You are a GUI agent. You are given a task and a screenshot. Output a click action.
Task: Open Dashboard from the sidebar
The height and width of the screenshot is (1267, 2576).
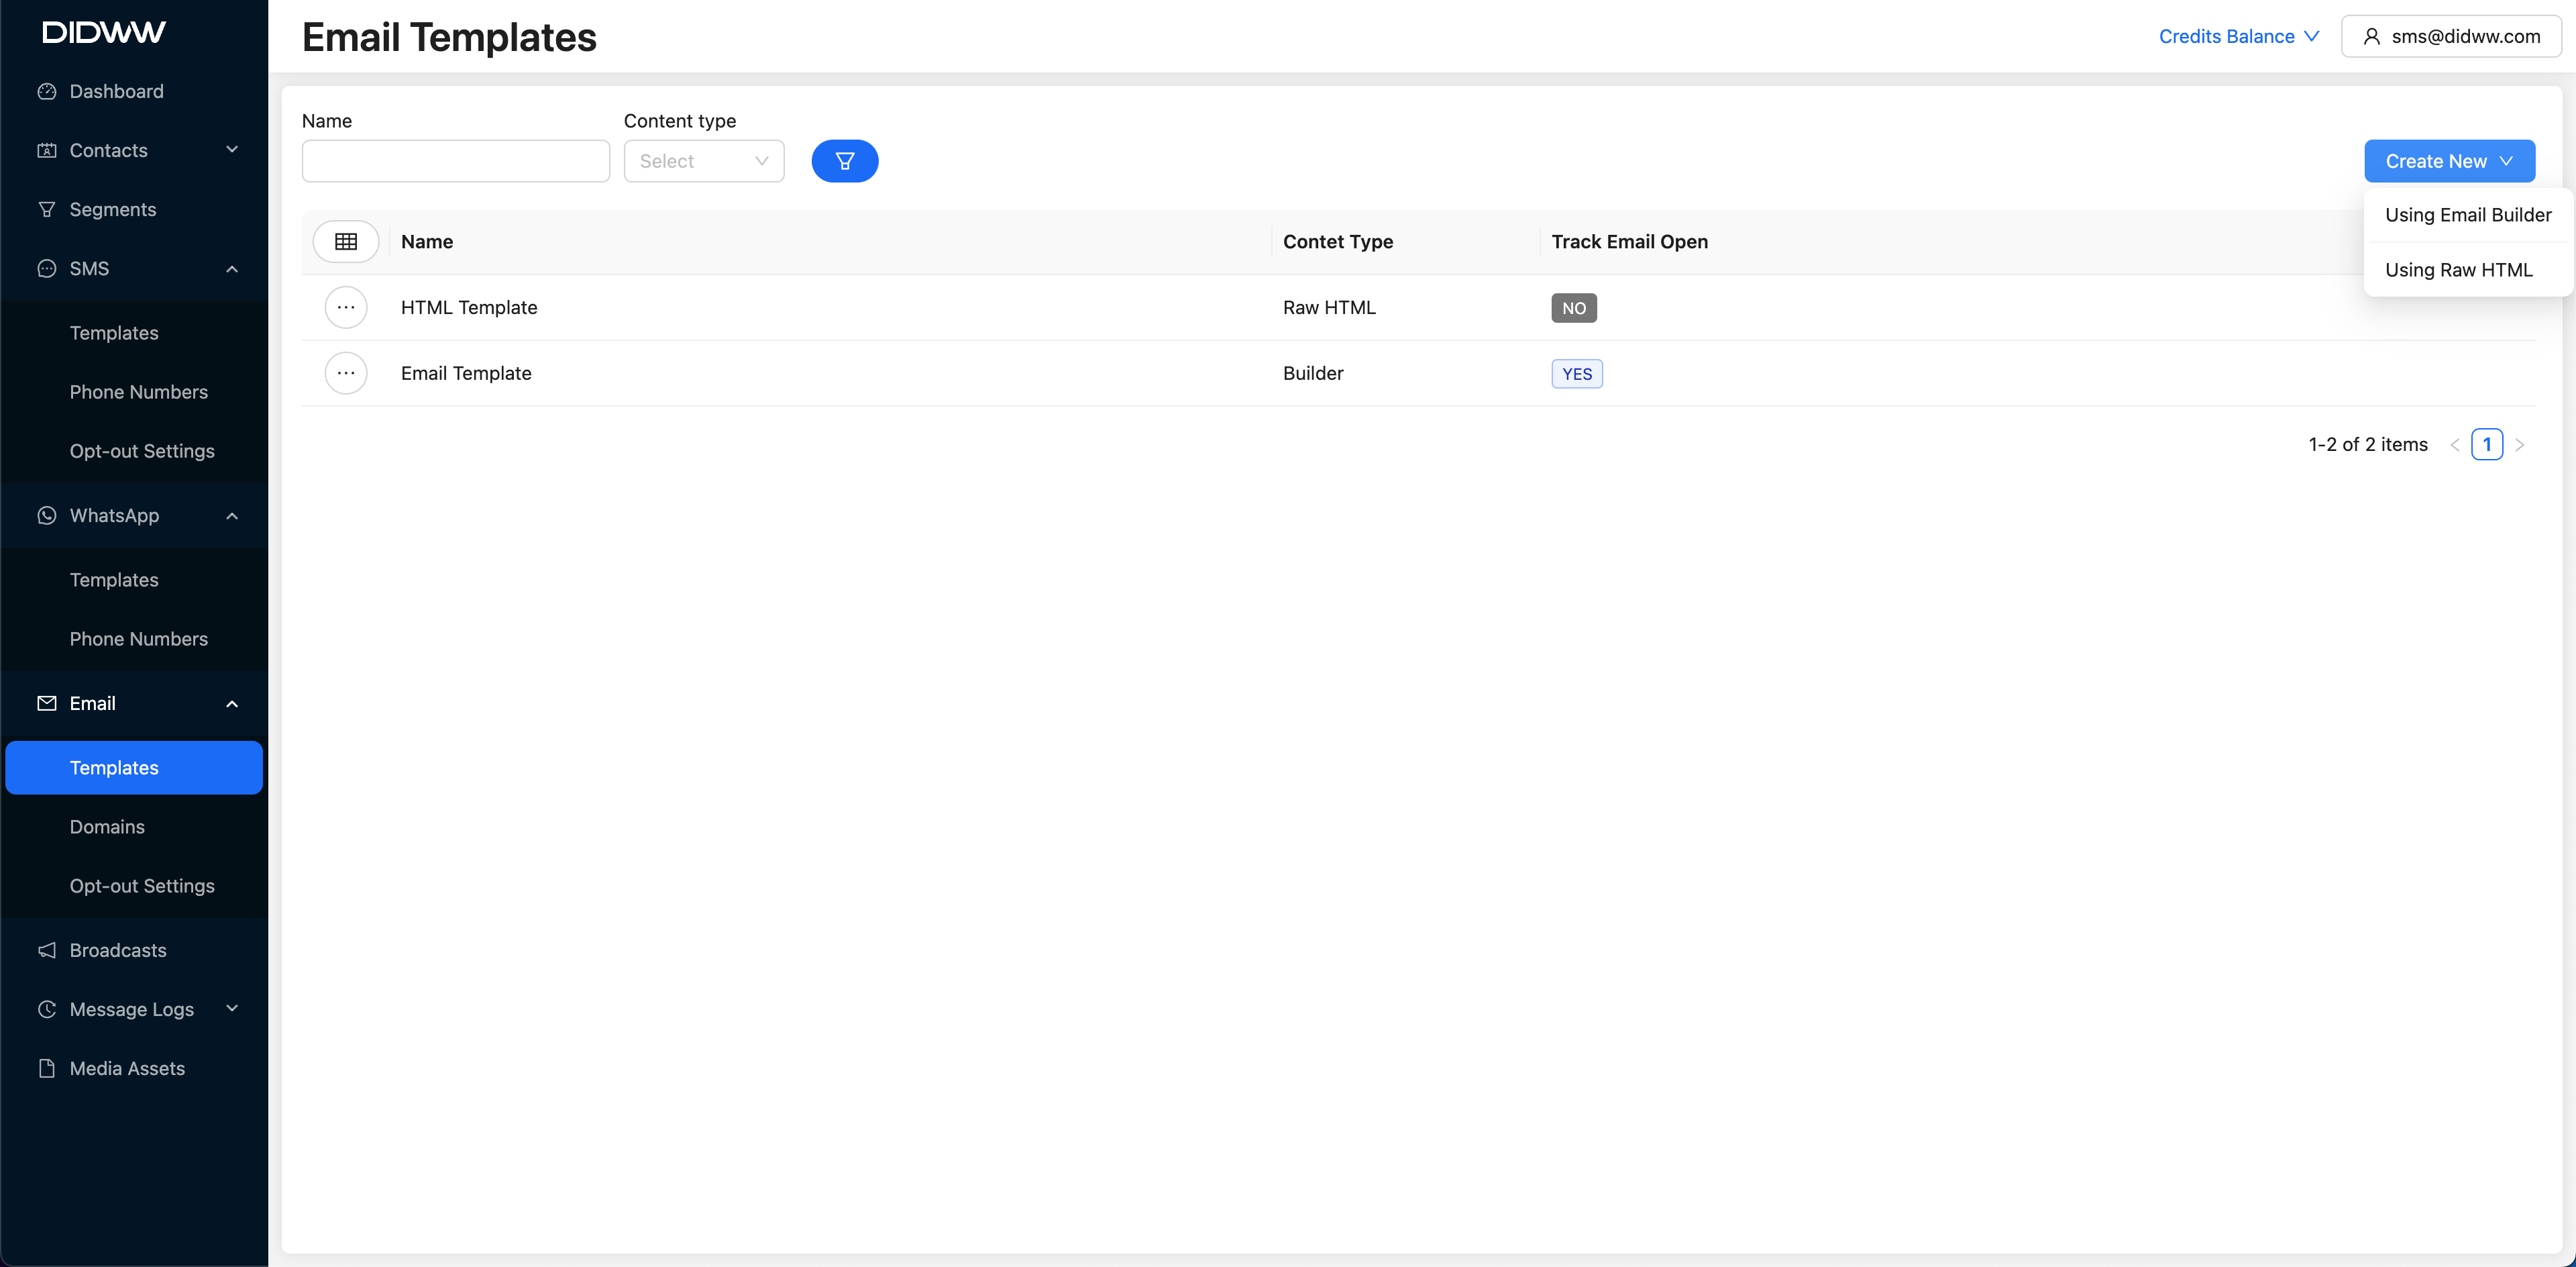tap(134, 91)
